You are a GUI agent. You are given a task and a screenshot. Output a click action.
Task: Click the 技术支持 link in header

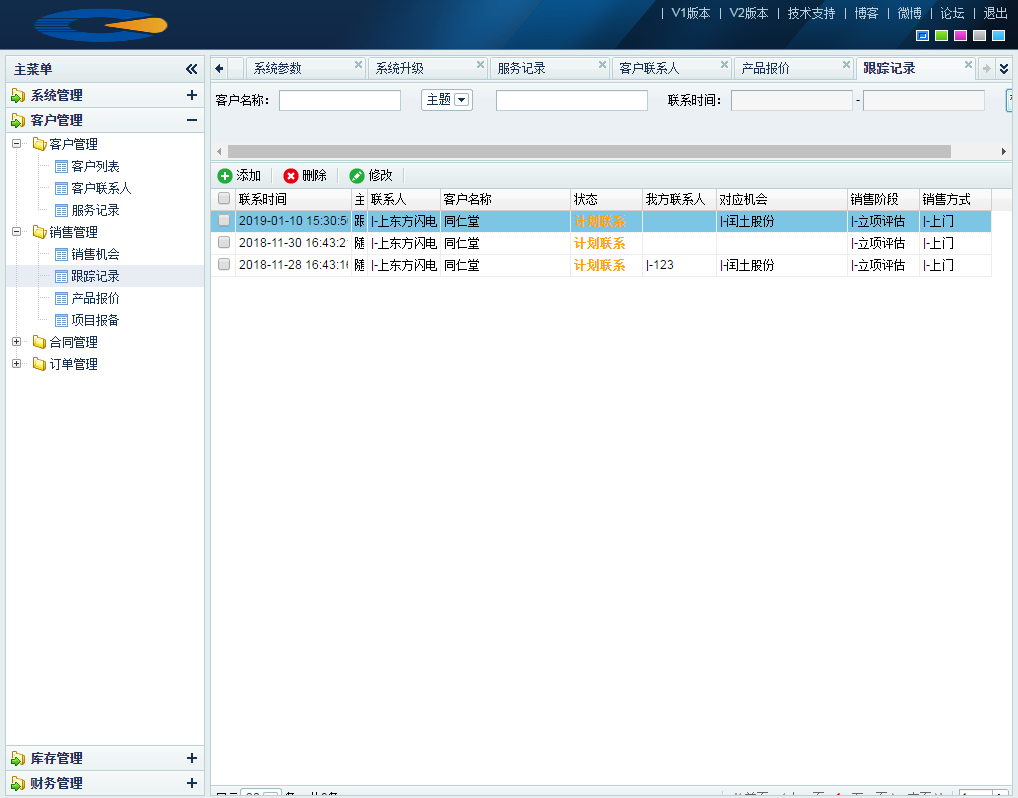811,13
